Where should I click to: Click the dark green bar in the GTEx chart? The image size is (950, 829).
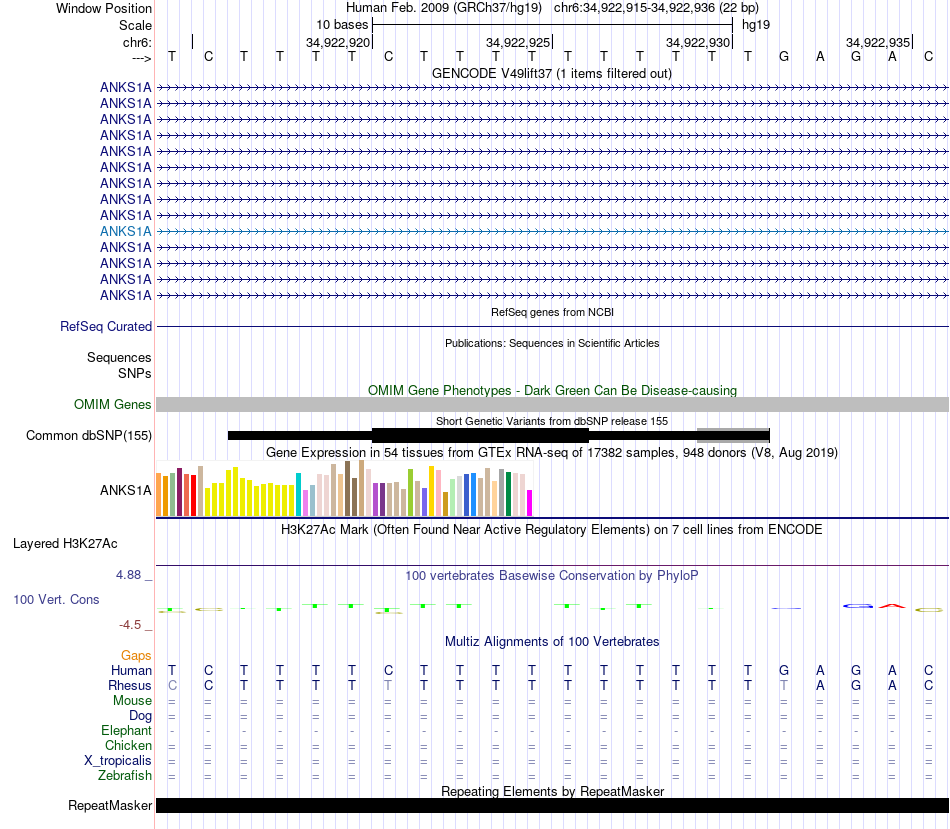click(x=508, y=494)
